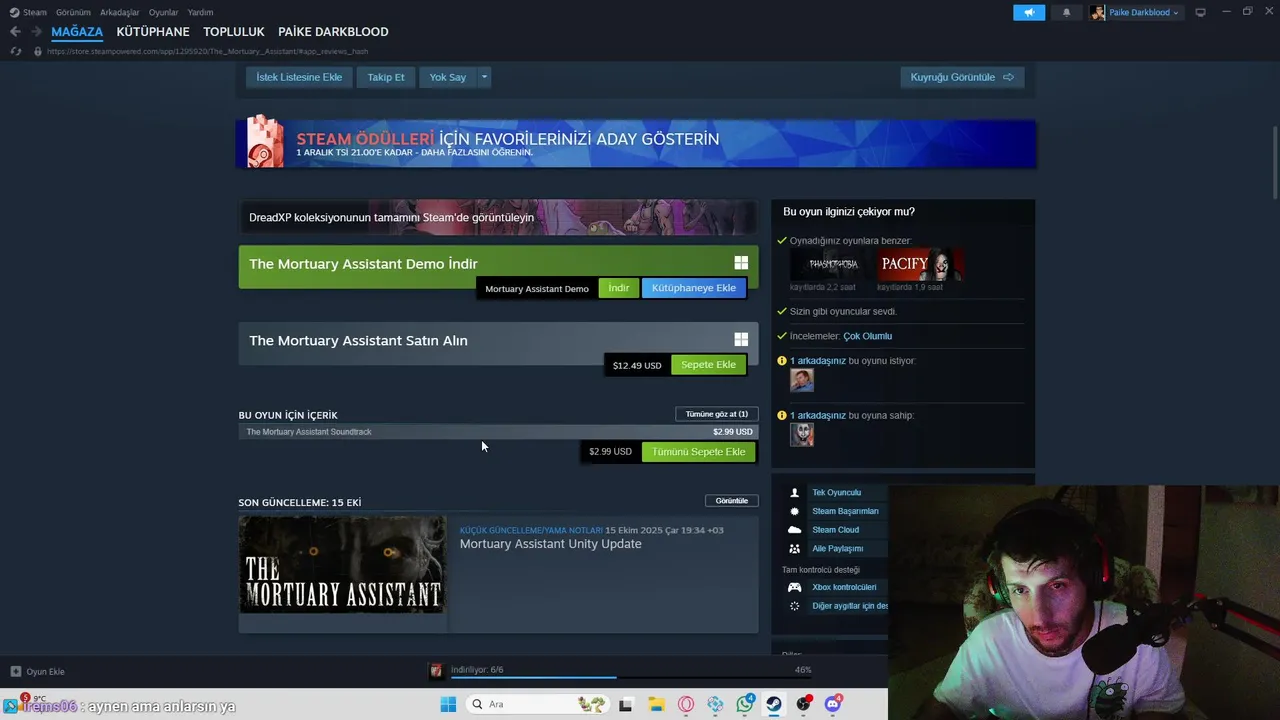Open the Yardım menu
The image size is (1280, 720).
tap(200, 12)
